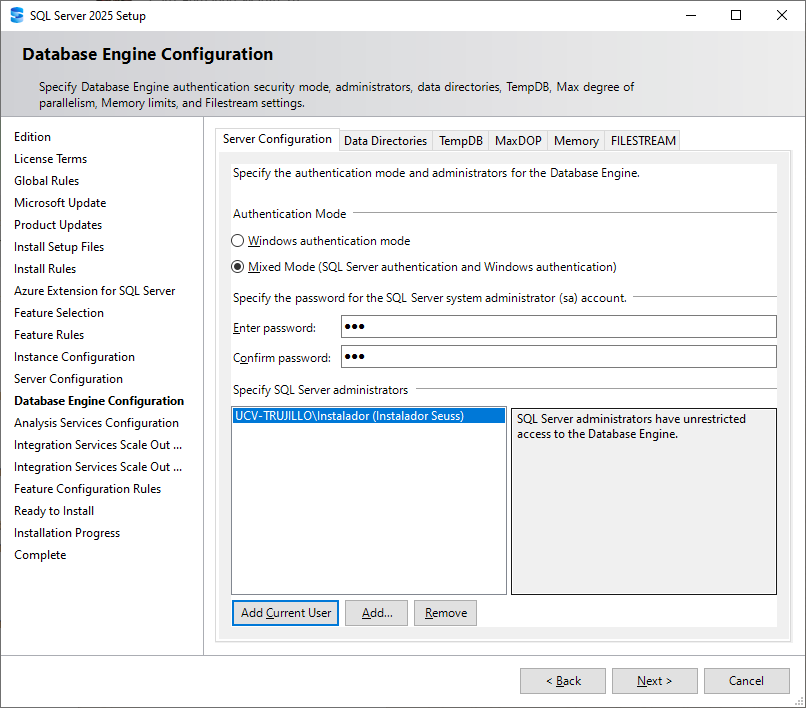Click the Add Current User button

pos(285,613)
